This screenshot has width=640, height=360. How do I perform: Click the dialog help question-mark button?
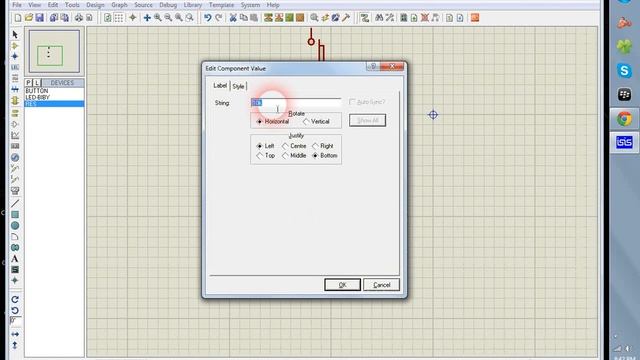(x=373, y=66)
